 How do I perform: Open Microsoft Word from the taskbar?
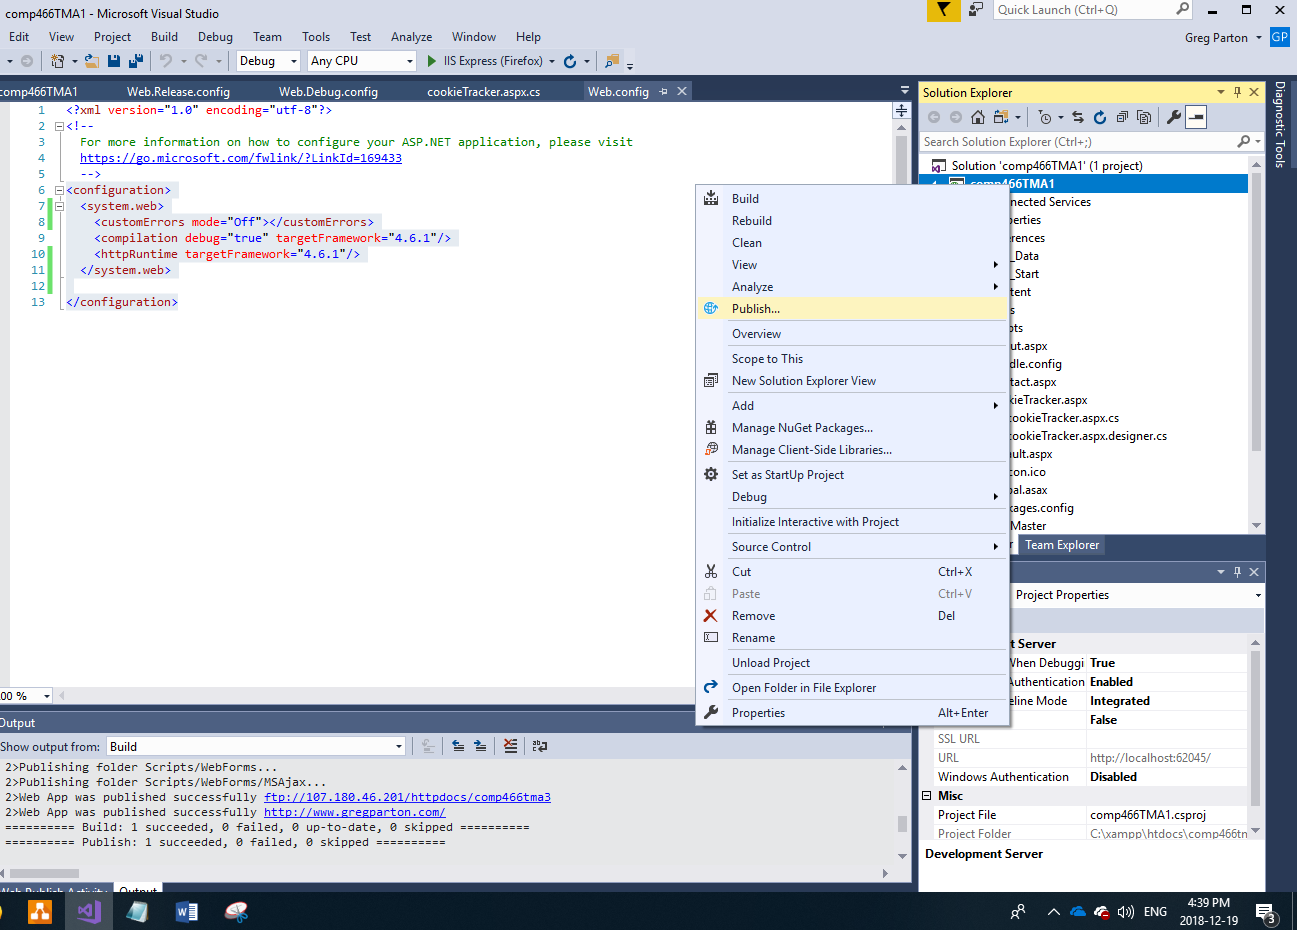pyautogui.click(x=187, y=911)
